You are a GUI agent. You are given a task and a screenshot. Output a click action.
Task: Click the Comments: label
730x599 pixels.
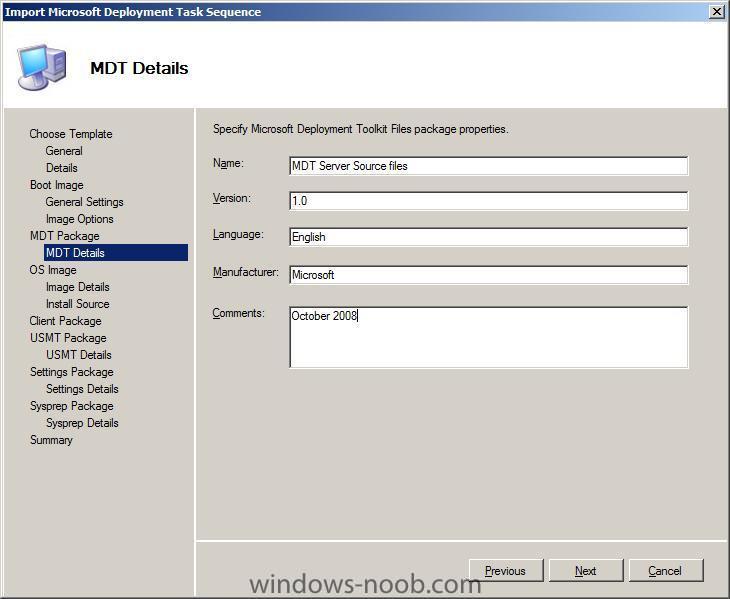[238, 313]
